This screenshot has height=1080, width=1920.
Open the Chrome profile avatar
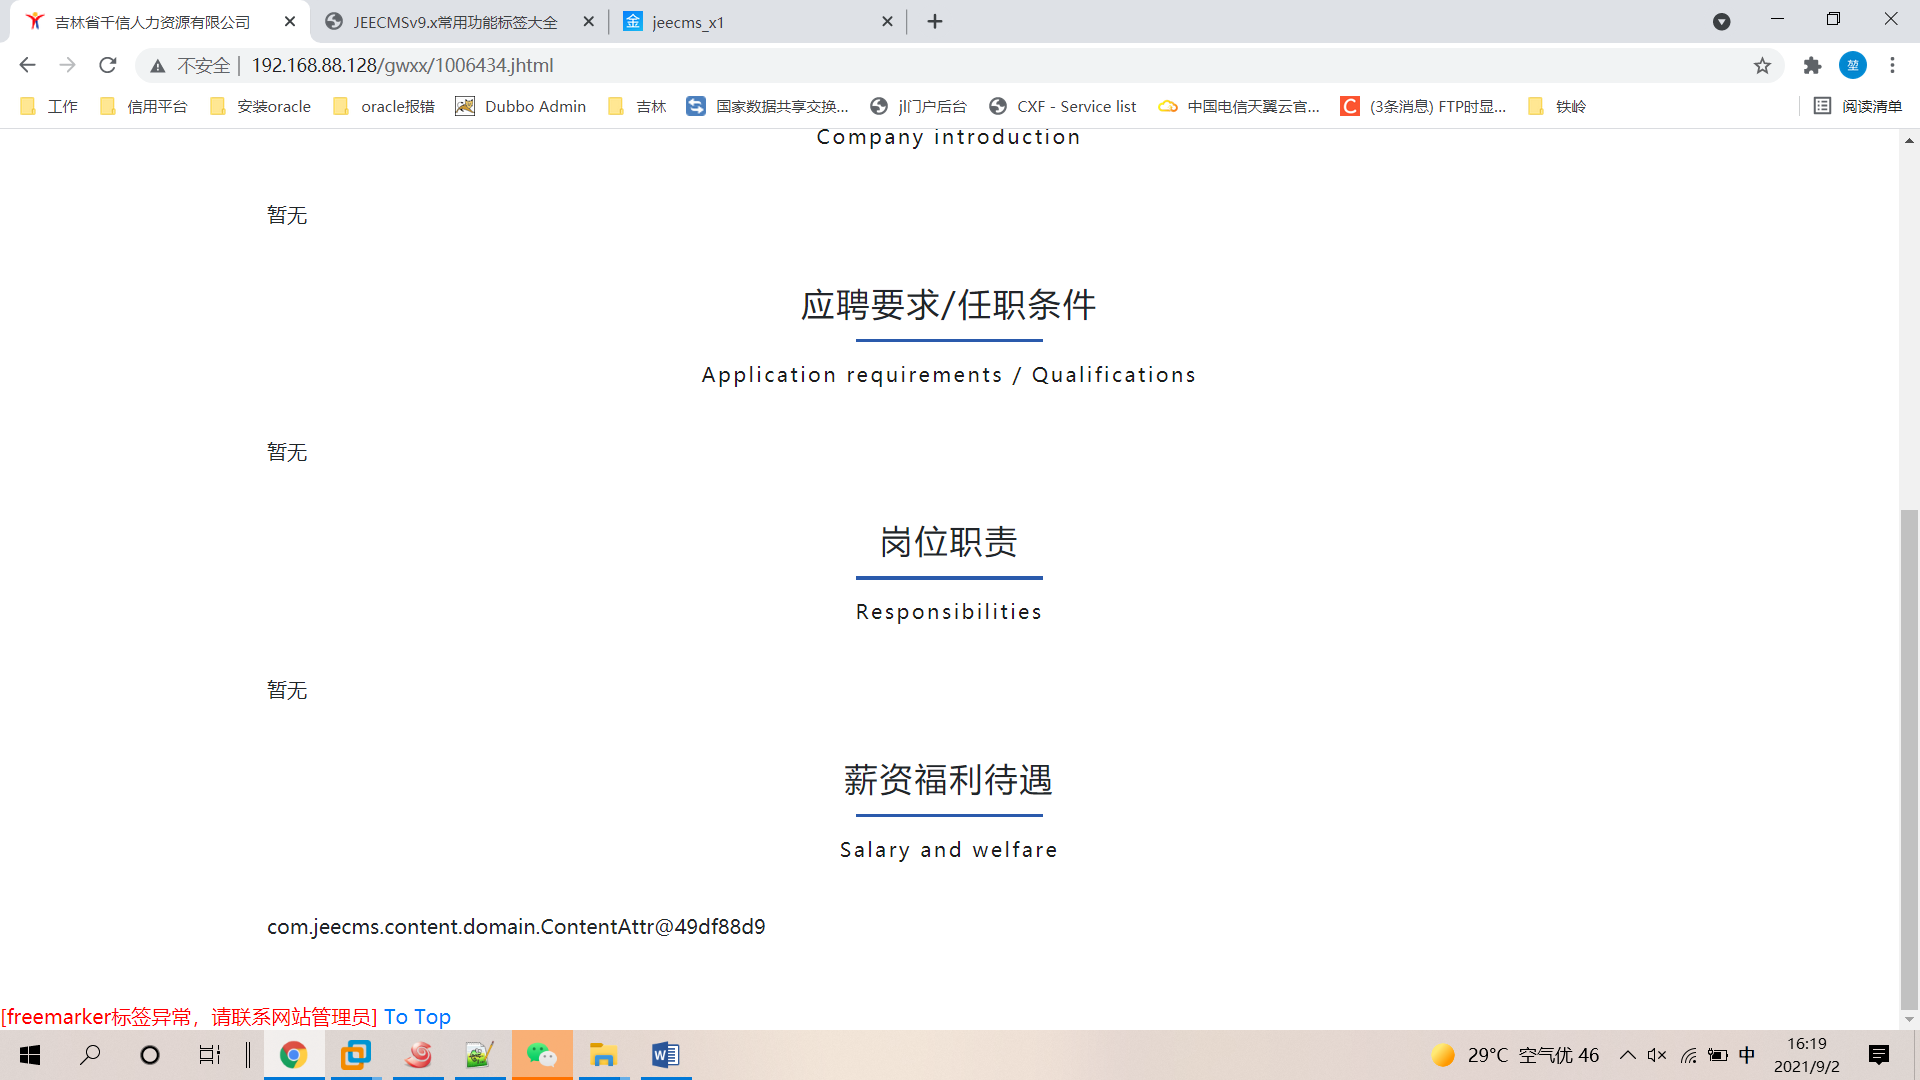(x=1852, y=65)
